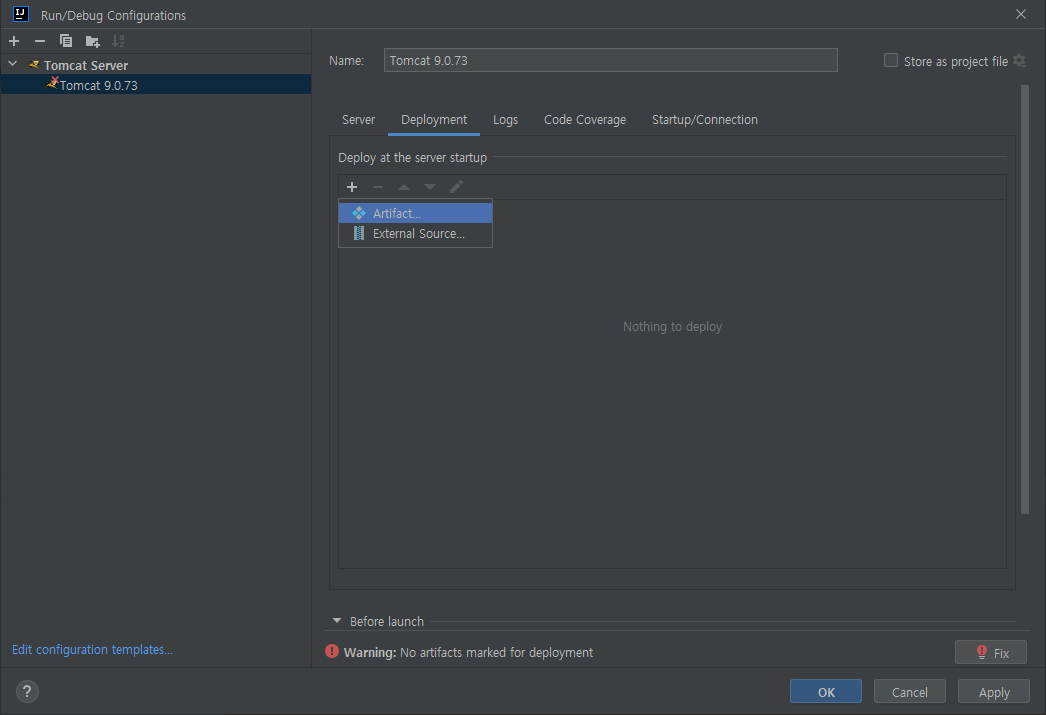Screen dimensions: 1046x715
Task: Remove selected configuration with minus icon
Action: click(40, 41)
